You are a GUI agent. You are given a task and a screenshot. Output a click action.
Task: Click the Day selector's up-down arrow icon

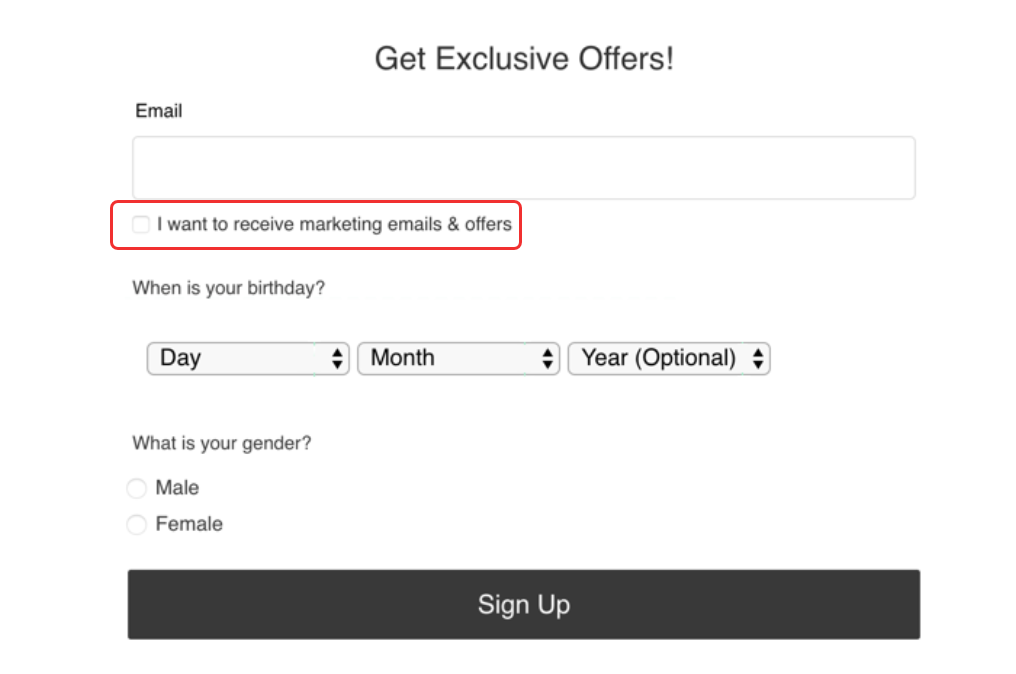pyautogui.click(x=338, y=358)
